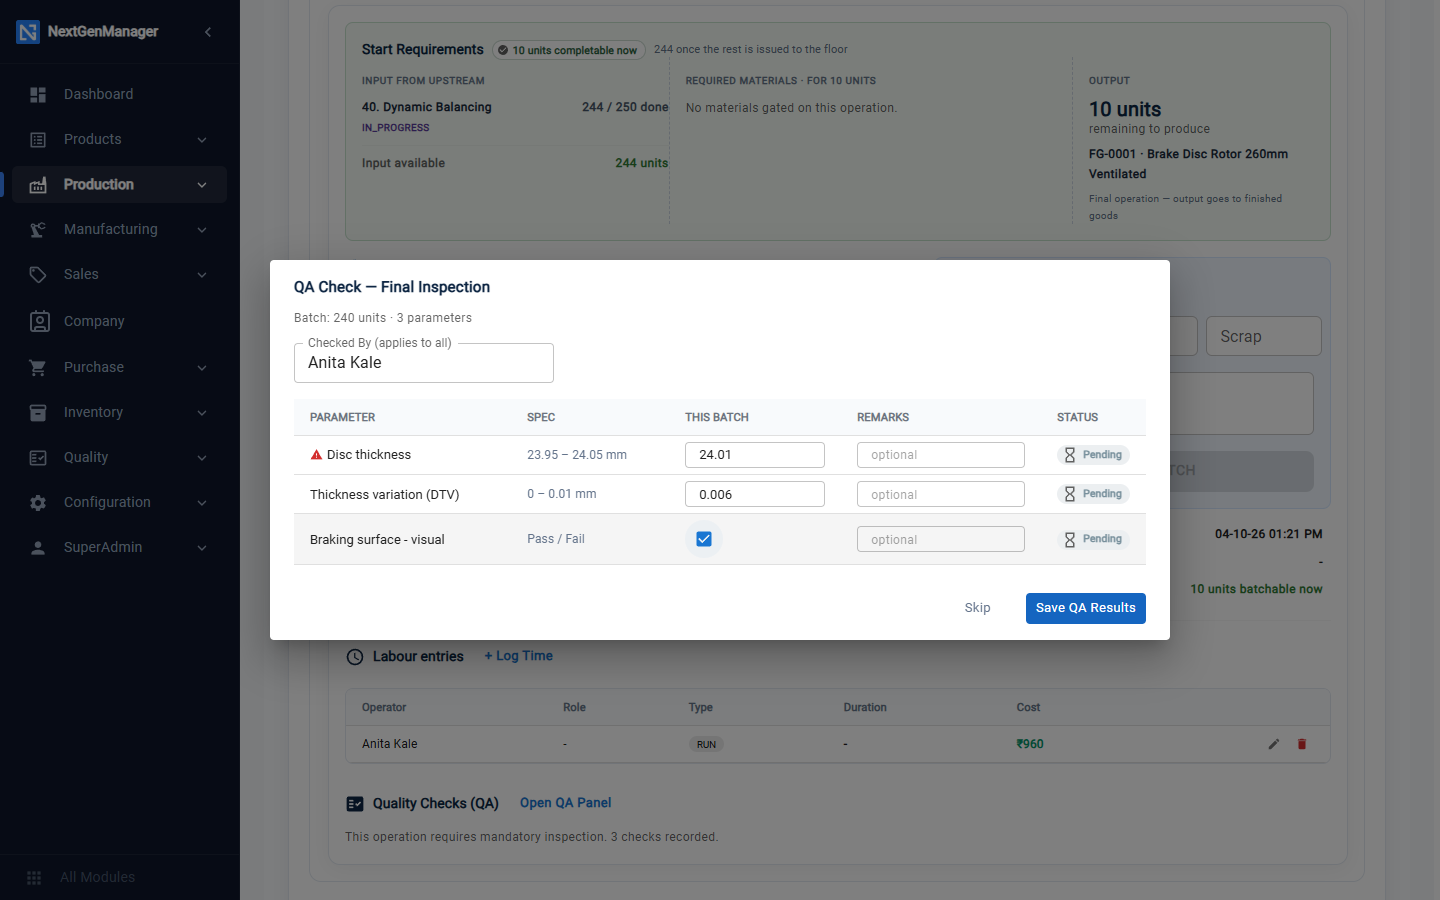Click the Products list icon

(38, 139)
